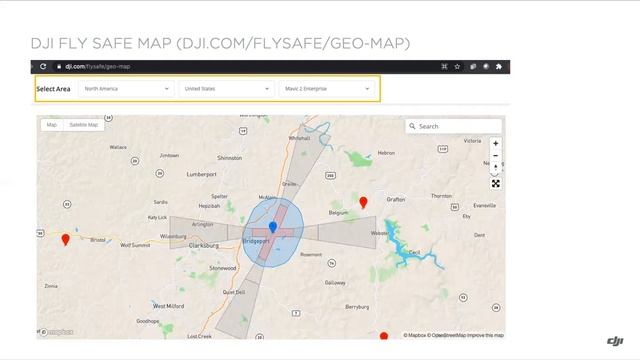
Task: Click the Berryburg town label
Action: coord(357,307)
